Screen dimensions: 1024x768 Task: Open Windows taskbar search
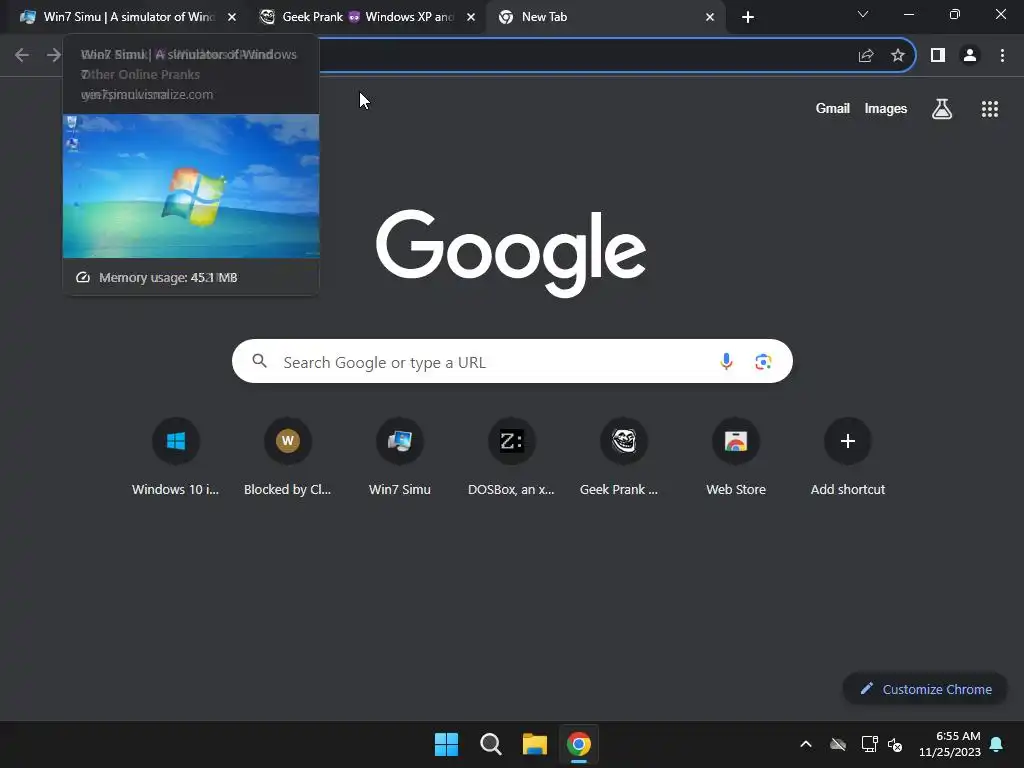490,744
